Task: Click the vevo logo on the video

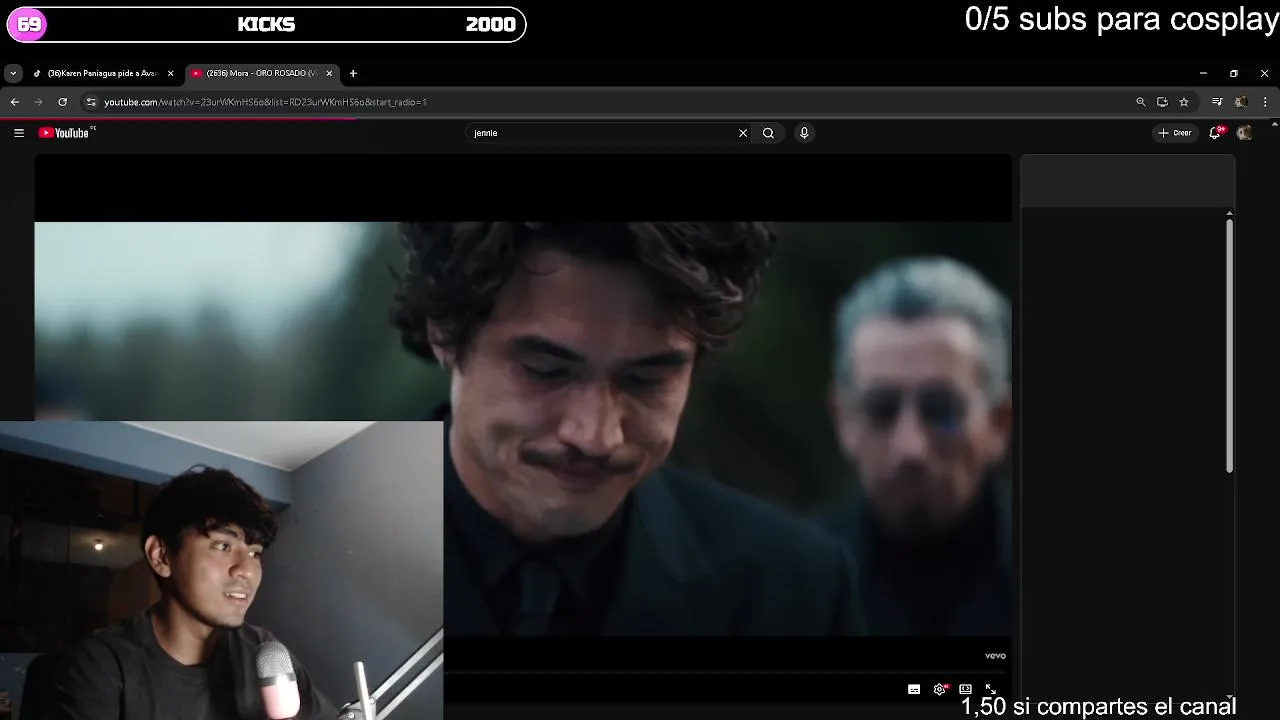Action: [x=995, y=656]
